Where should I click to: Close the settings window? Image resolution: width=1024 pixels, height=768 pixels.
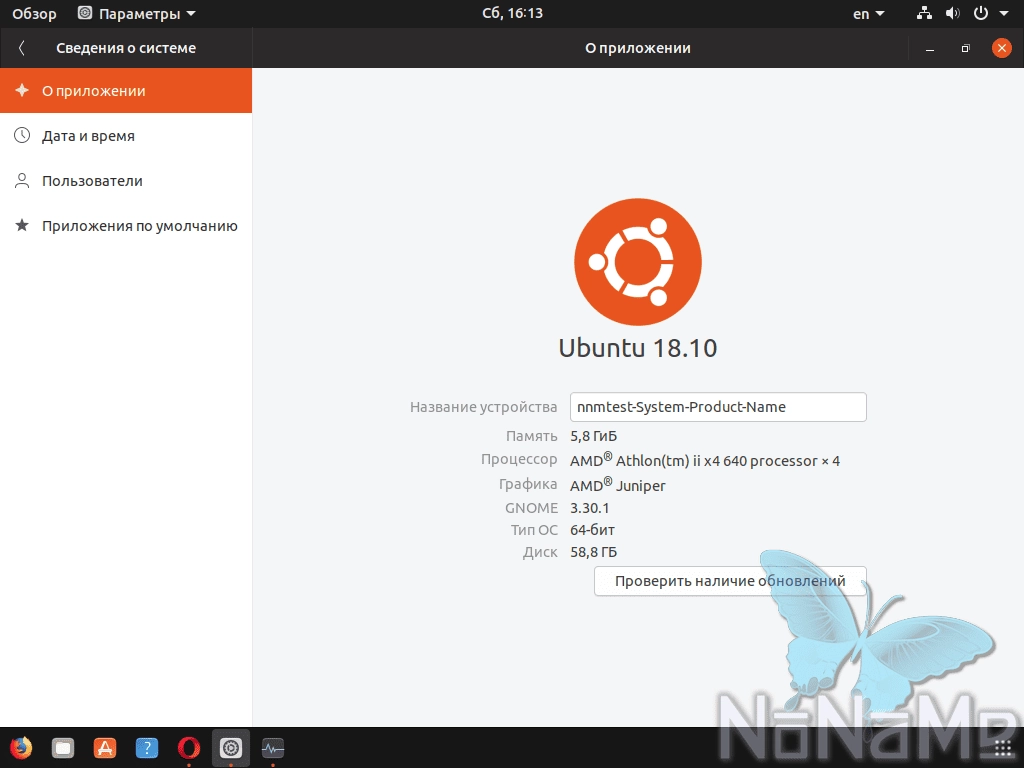(1002, 48)
